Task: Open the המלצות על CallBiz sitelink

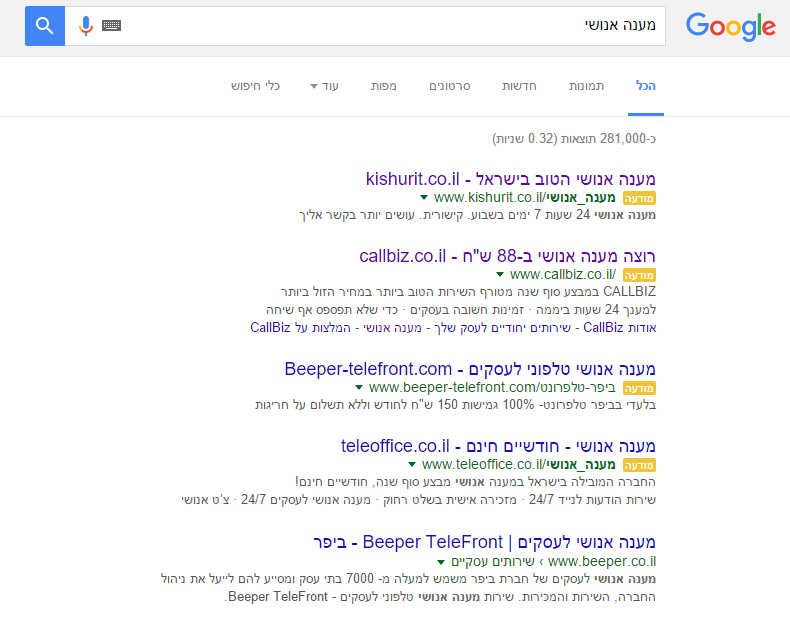Action: click(300, 327)
